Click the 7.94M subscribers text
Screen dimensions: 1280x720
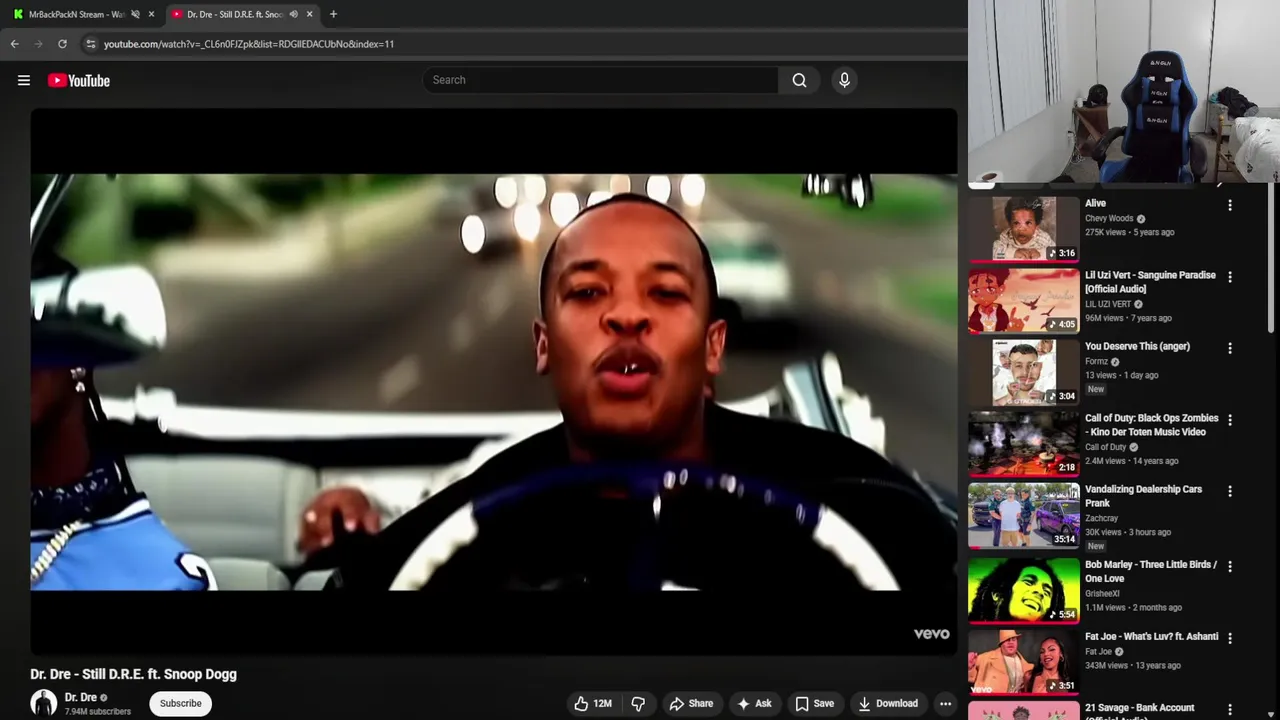[98, 712]
